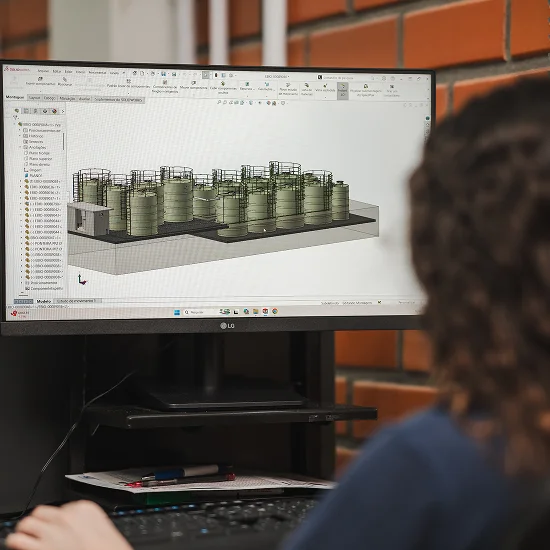This screenshot has width=550, height=550.
Task: Click the Modelo bottom tab
Action: pyautogui.click(x=44, y=301)
